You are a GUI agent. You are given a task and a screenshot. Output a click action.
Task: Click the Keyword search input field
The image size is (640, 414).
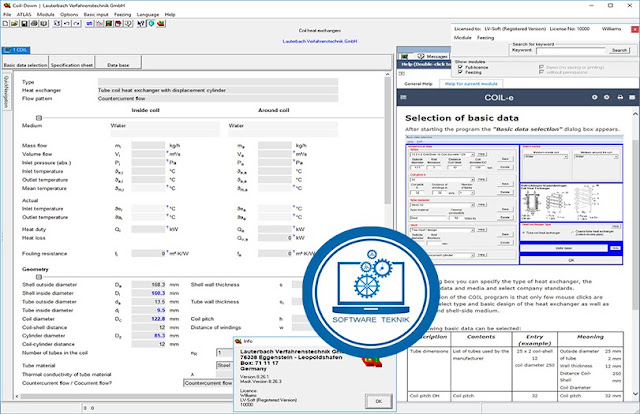click(x=571, y=51)
